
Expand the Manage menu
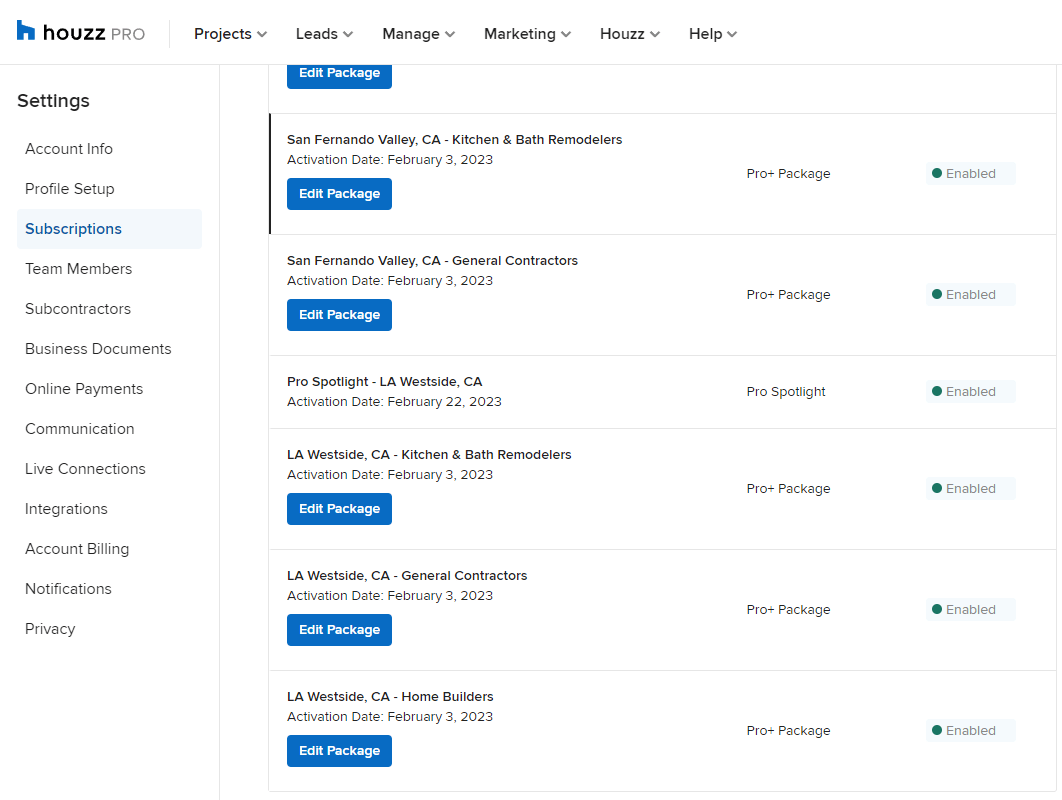tap(418, 34)
